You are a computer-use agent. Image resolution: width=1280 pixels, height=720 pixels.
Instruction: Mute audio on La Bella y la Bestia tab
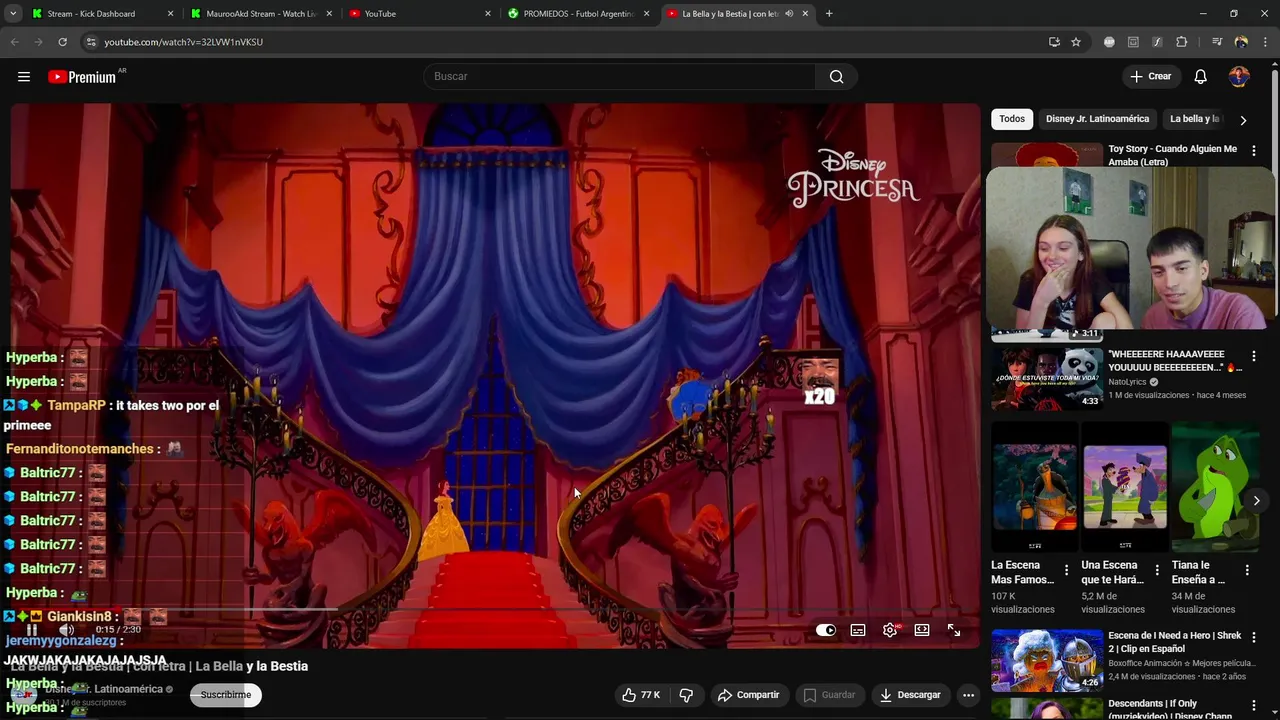789,14
